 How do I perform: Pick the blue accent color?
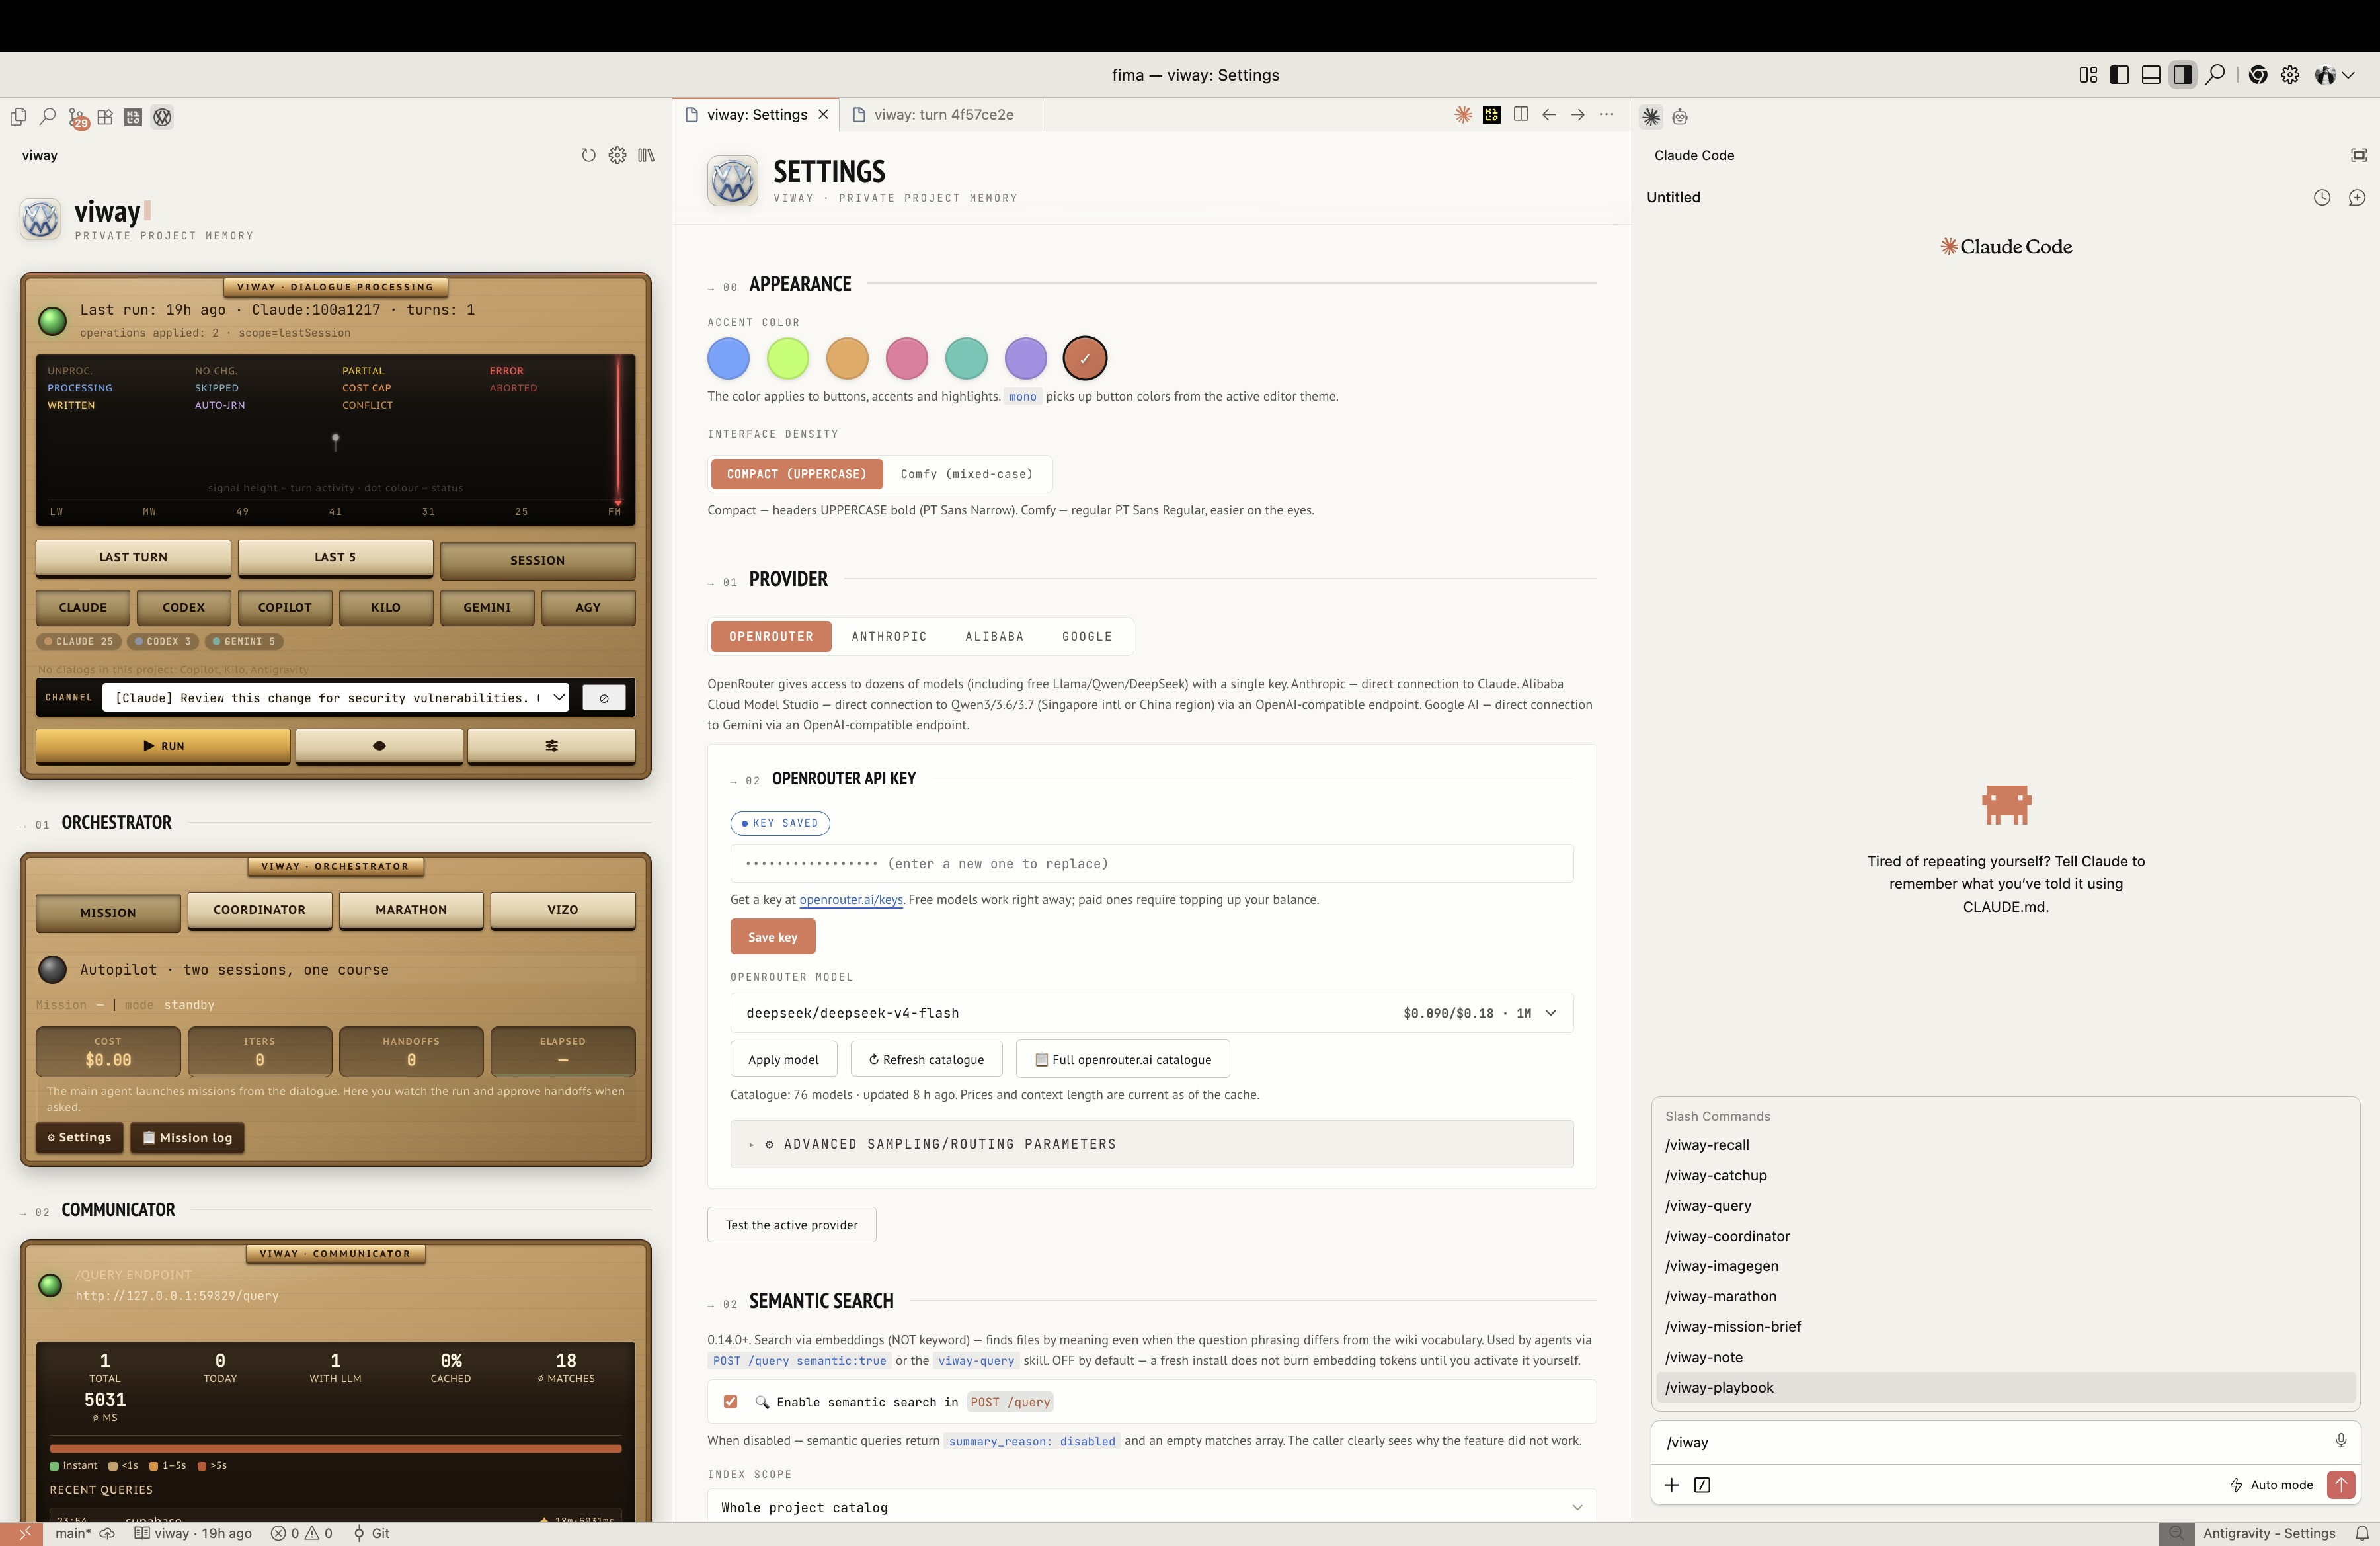pyautogui.click(x=728, y=358)
